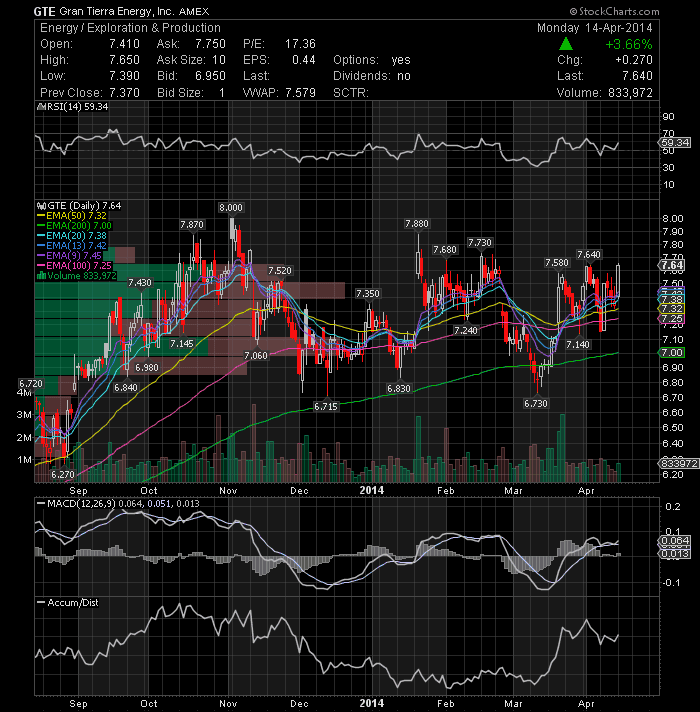
Task: Click the 7.060 low label
Action: click(256, 355)
